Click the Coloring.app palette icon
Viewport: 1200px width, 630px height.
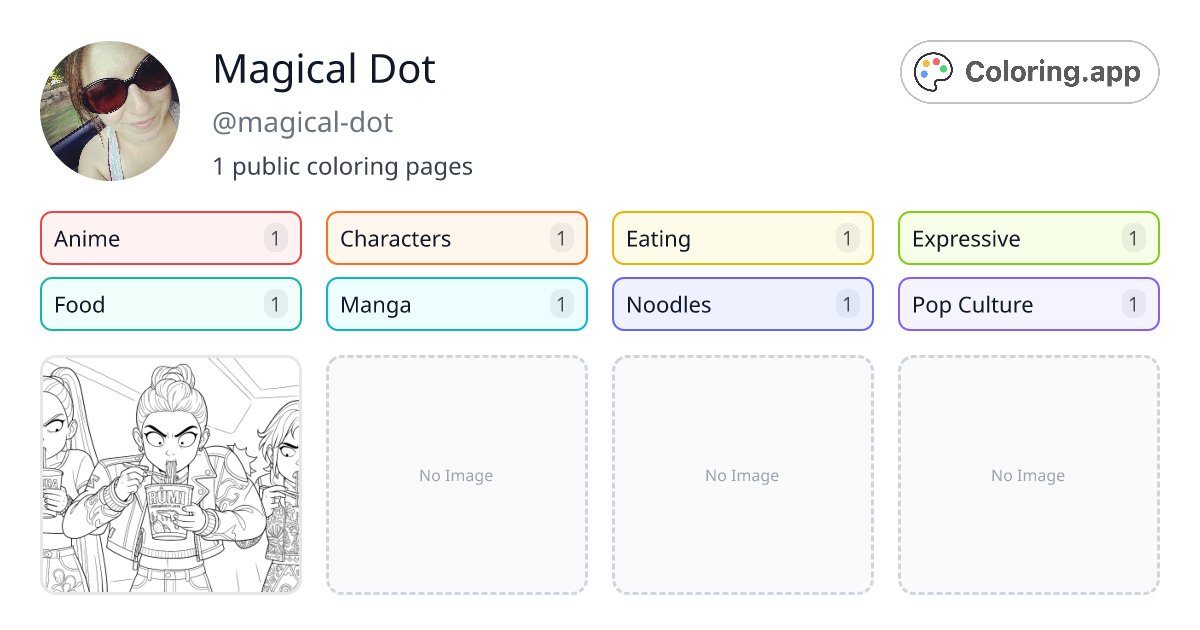(x=933, y=70)
